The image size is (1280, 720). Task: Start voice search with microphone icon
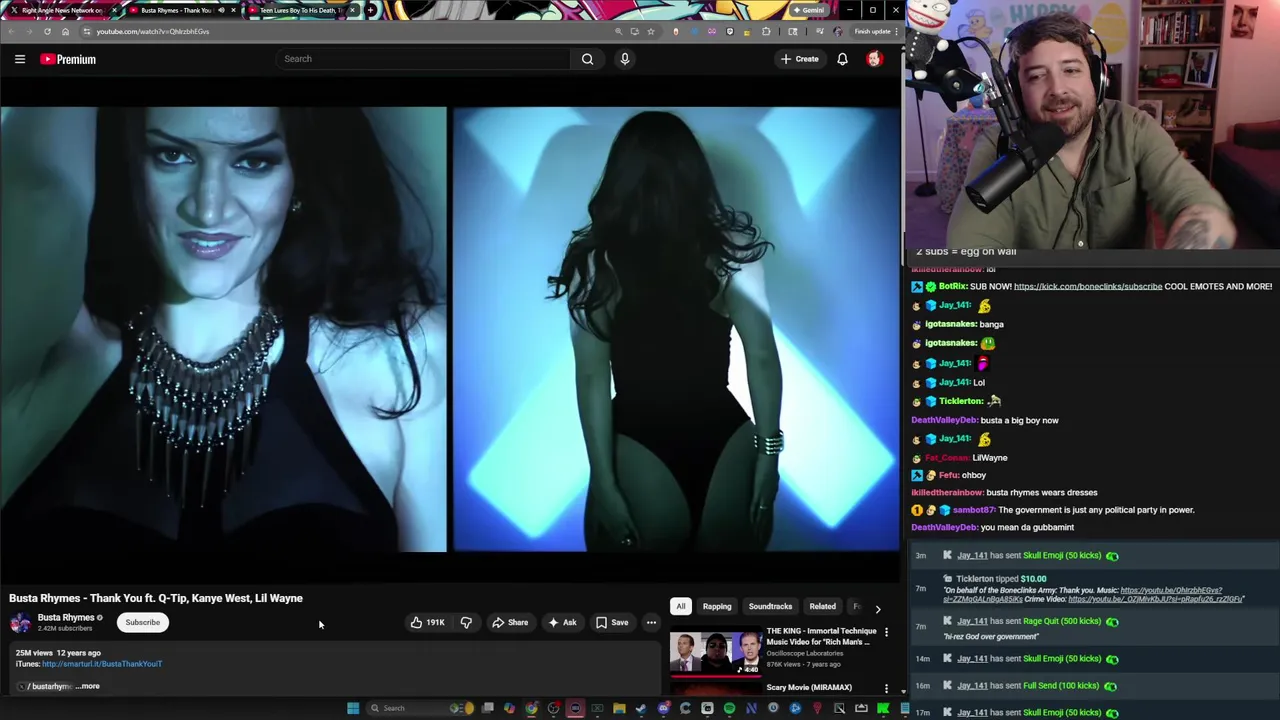(x=625, y=59)
